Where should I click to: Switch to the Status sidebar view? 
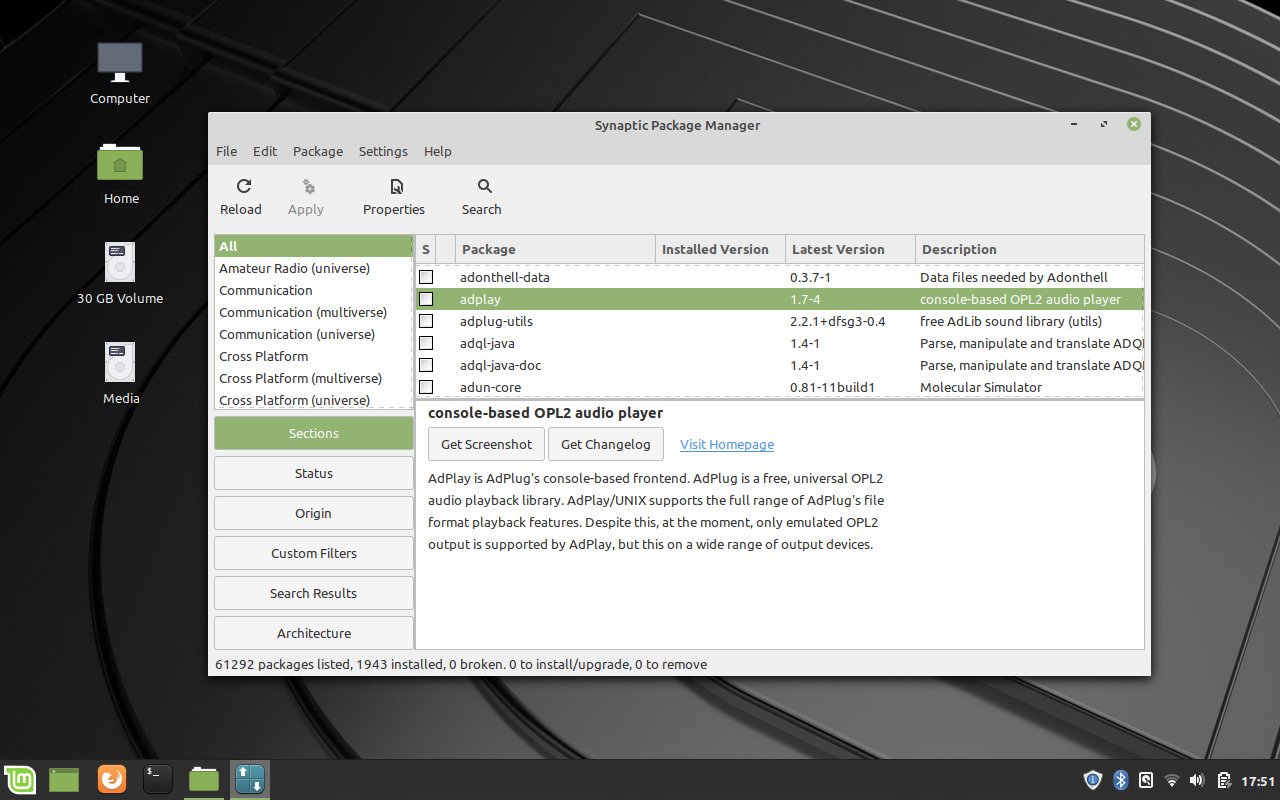pos(313,472)
